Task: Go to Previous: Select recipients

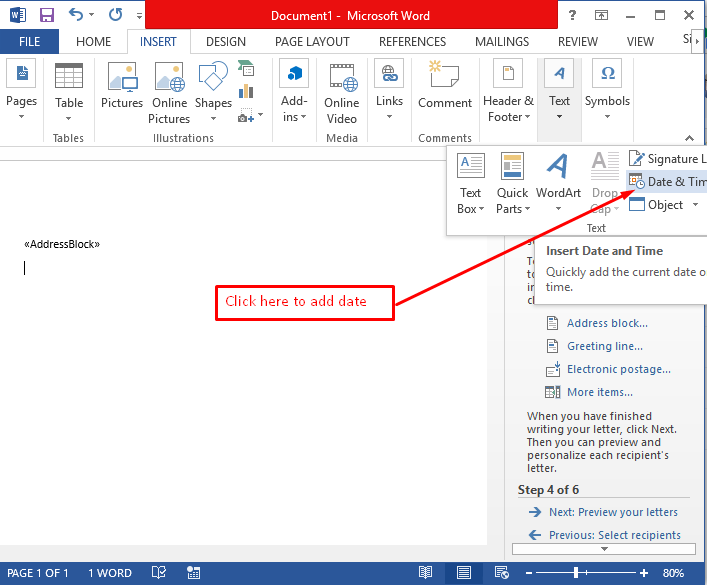Action: [615, 535]
